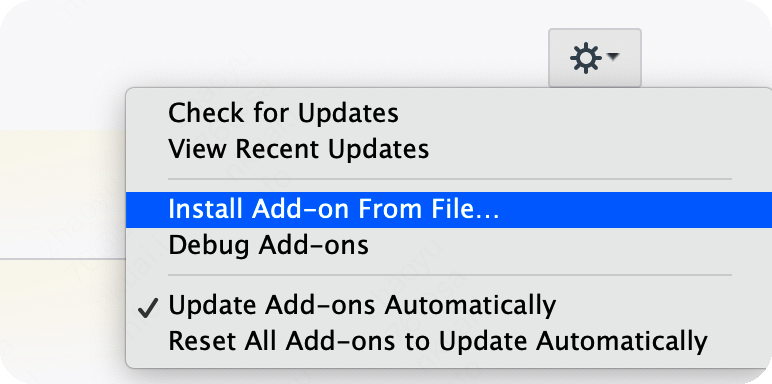This screenshot has width=772, height=384.
Task: Click the small arrow beside the gear
Action: [612, 57]
